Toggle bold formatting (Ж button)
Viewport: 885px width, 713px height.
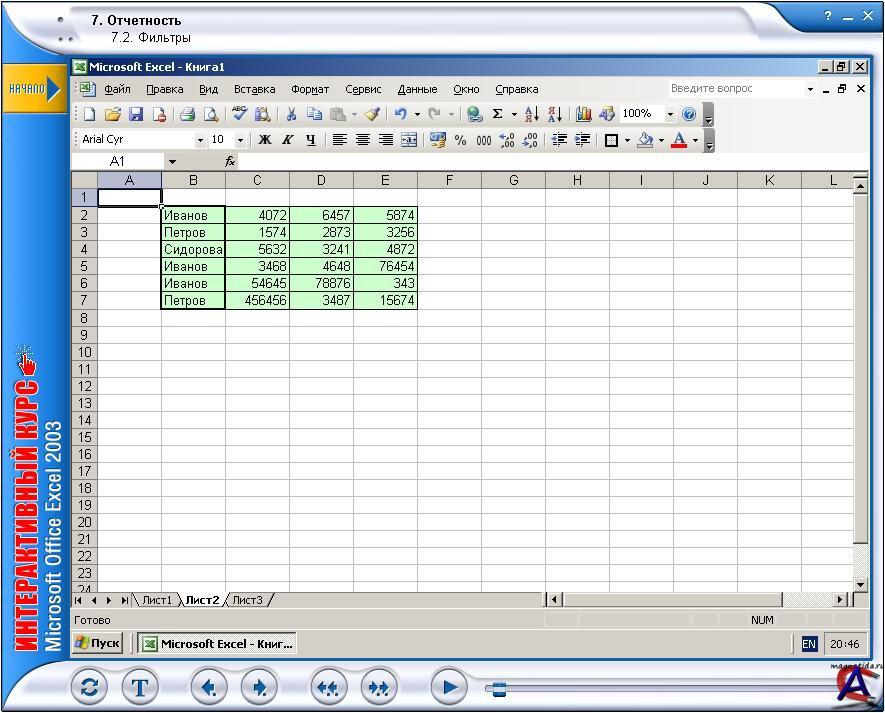click(x=265, y=140)
